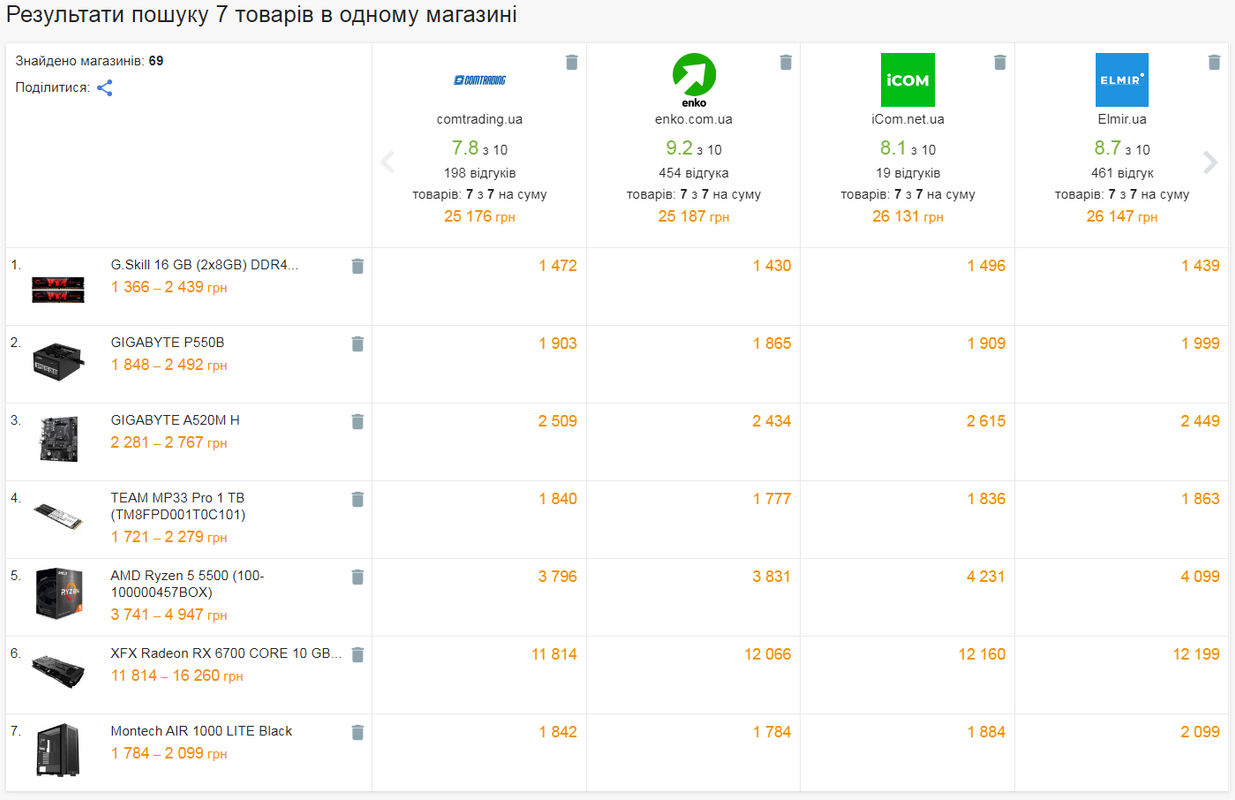Open Montech AIR 1000 LITE case thumbnail
Image resolution: width=1235 pixels, height=800 pixels.
coord(59,749)
